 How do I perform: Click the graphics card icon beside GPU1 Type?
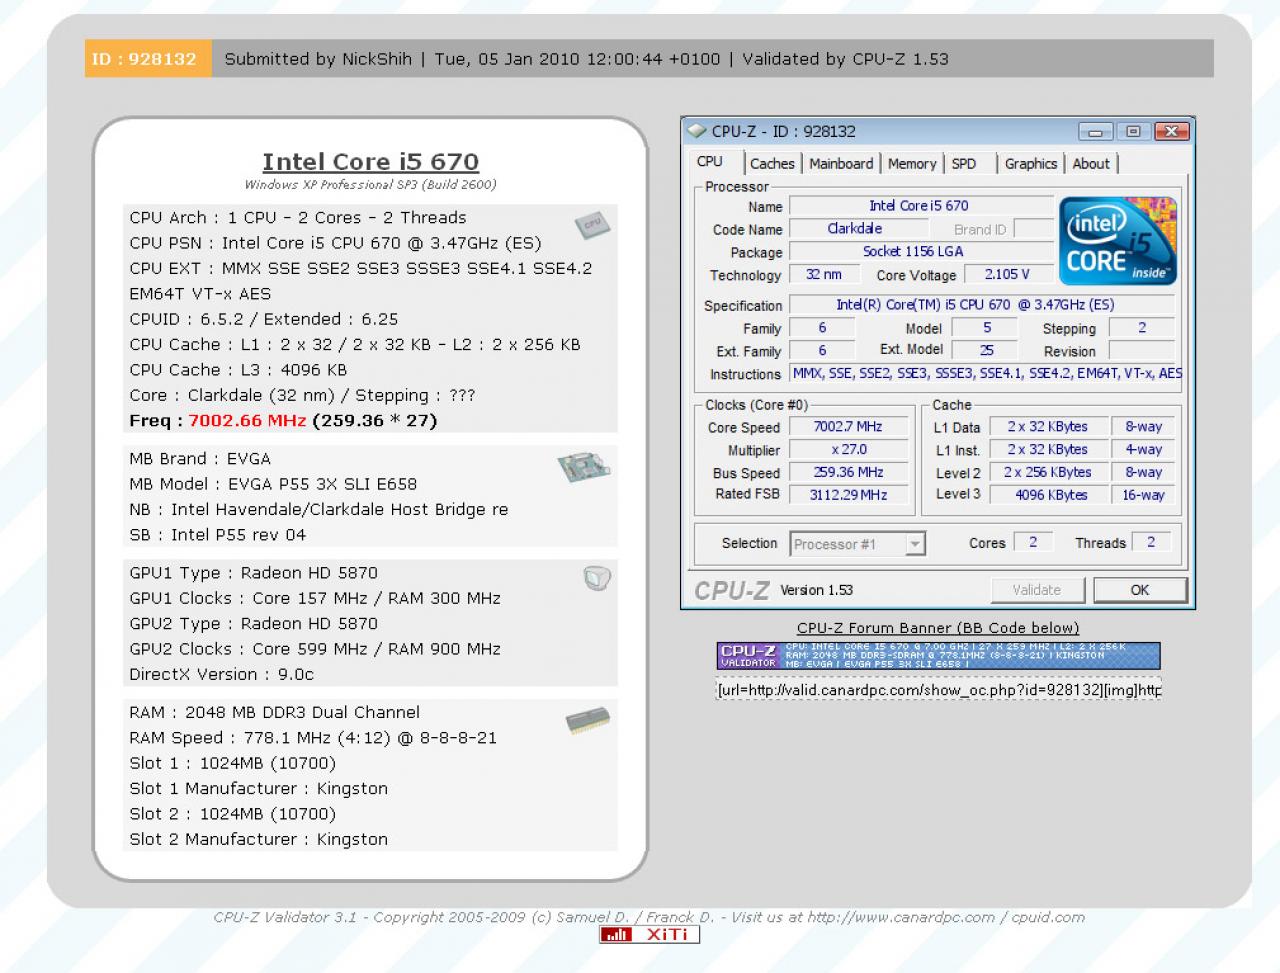(597, 578)
